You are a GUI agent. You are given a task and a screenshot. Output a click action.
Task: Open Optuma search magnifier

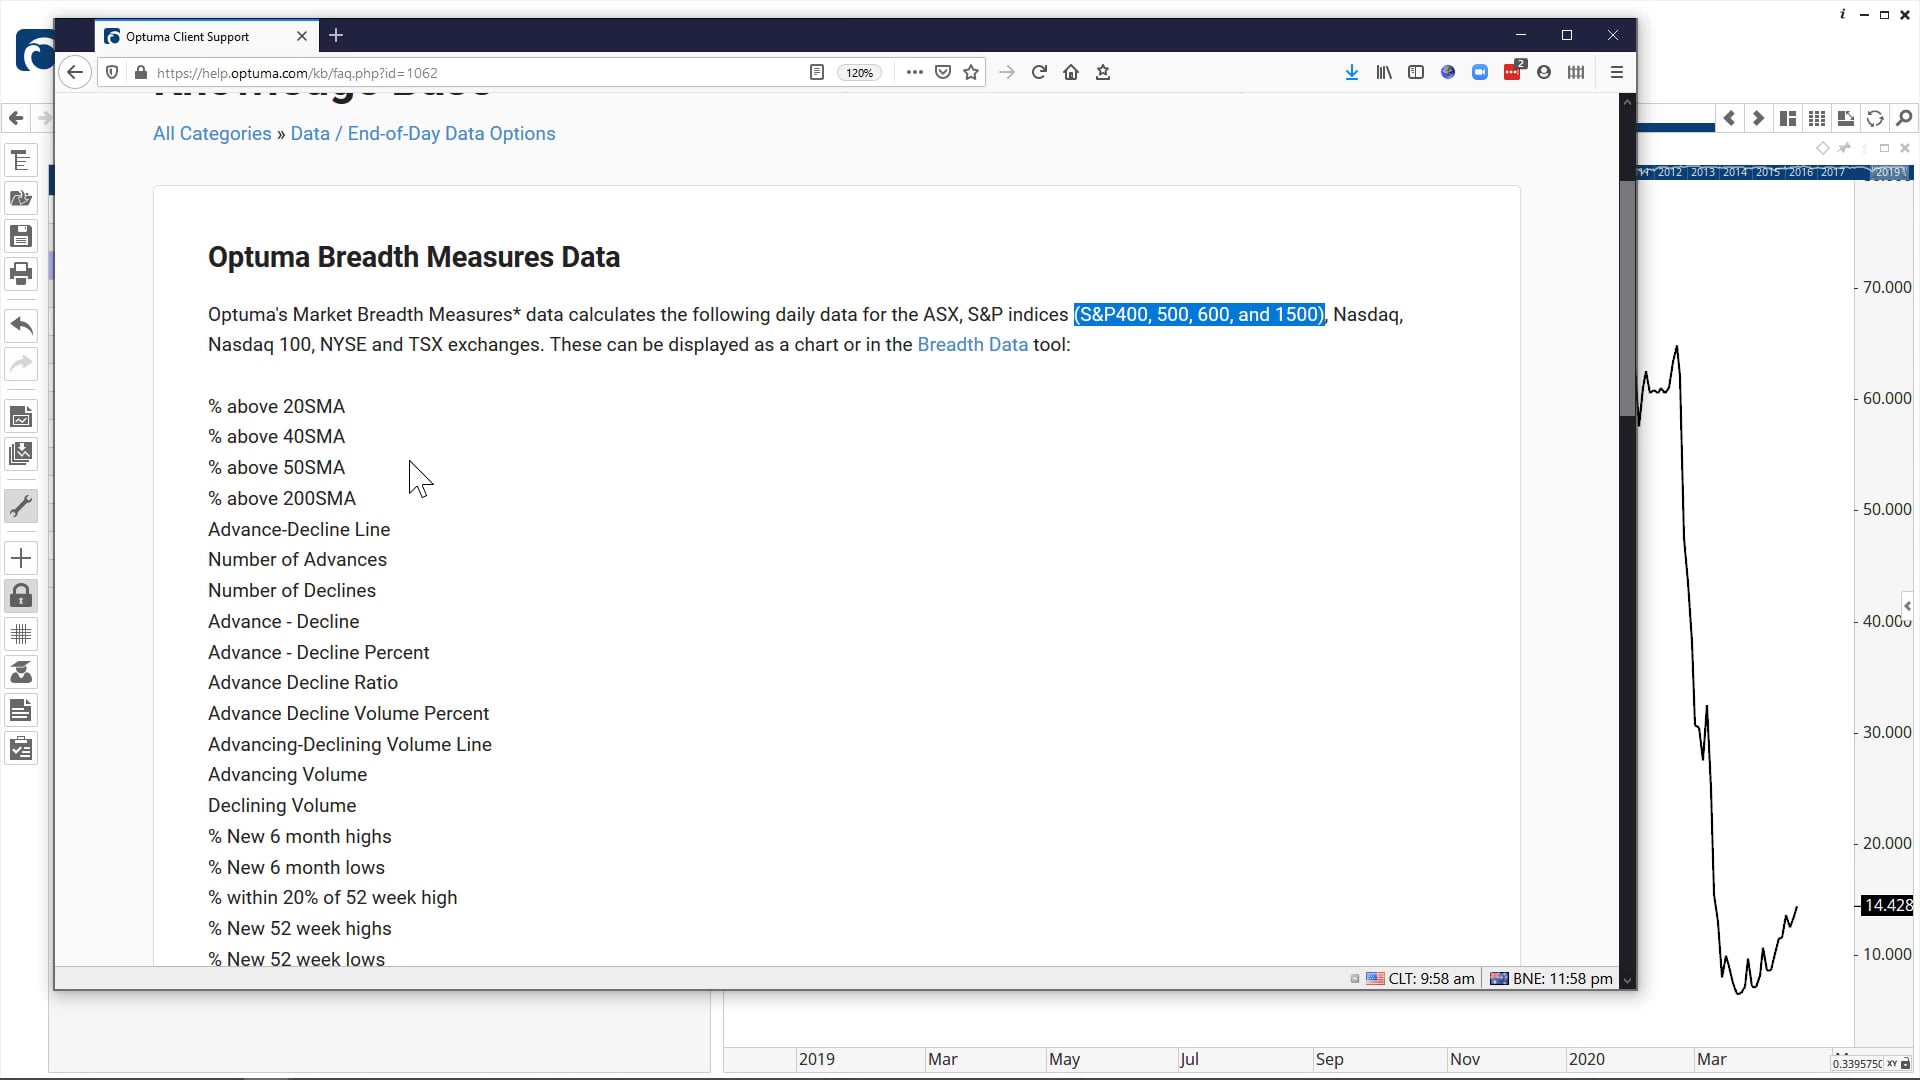[1904, 118]
